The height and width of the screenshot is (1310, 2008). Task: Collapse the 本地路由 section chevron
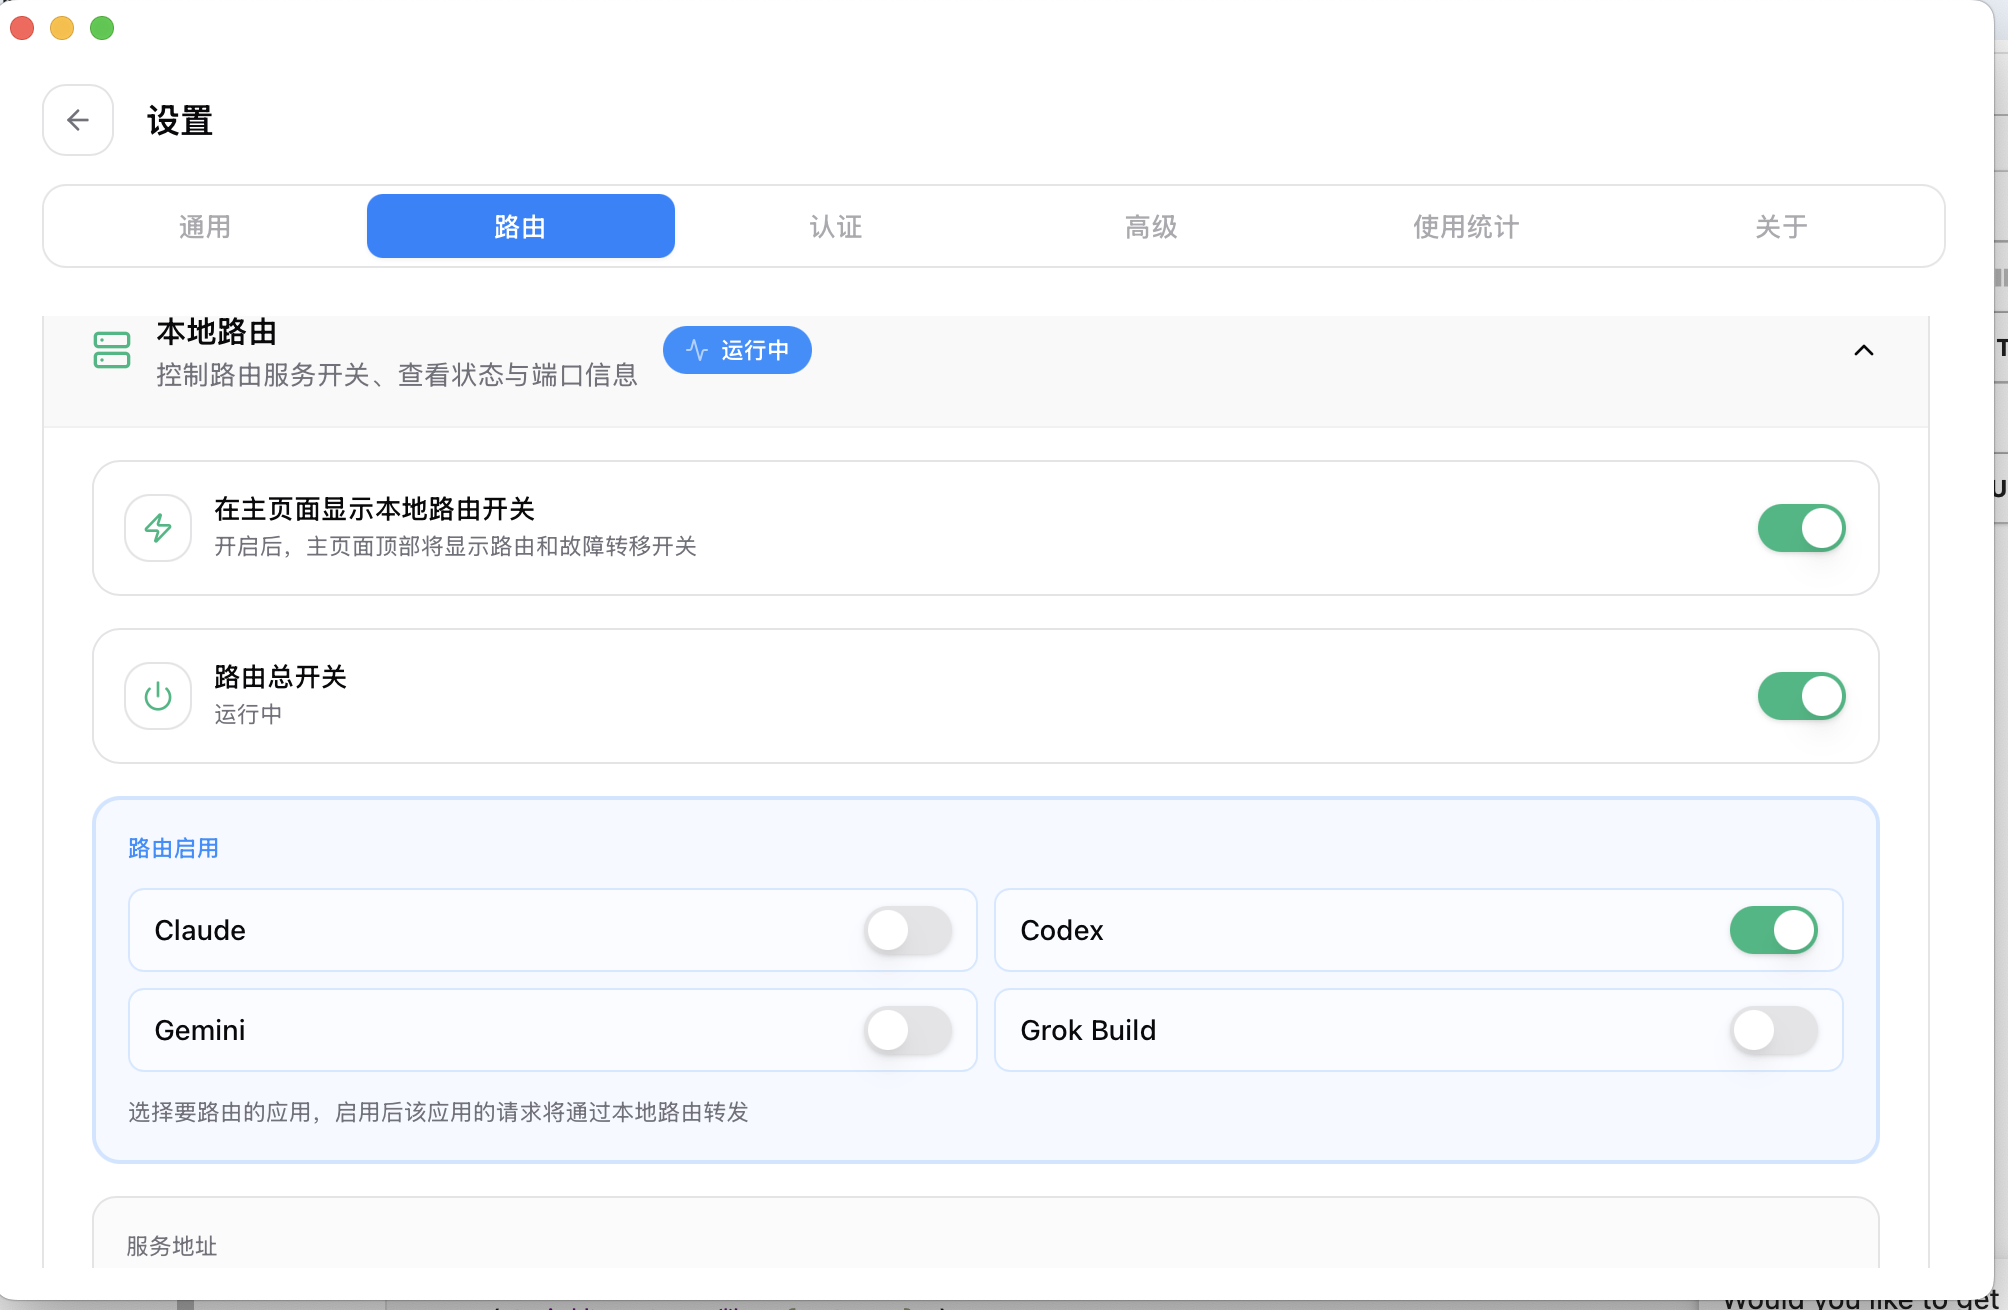coord(1864,350)
